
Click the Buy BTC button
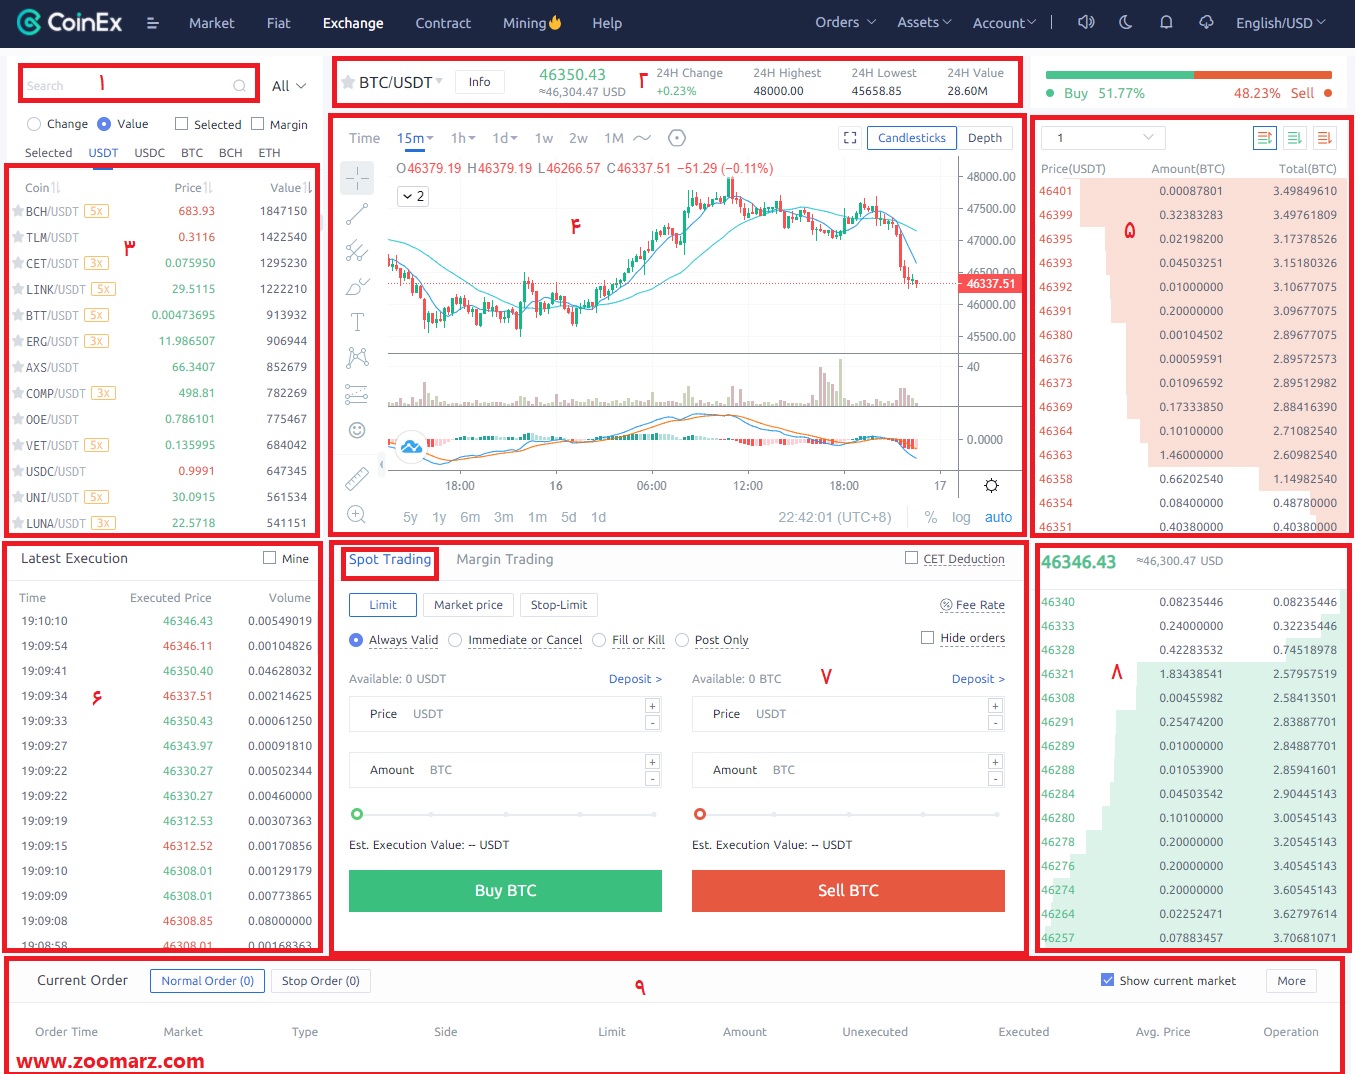coord(505,890)
